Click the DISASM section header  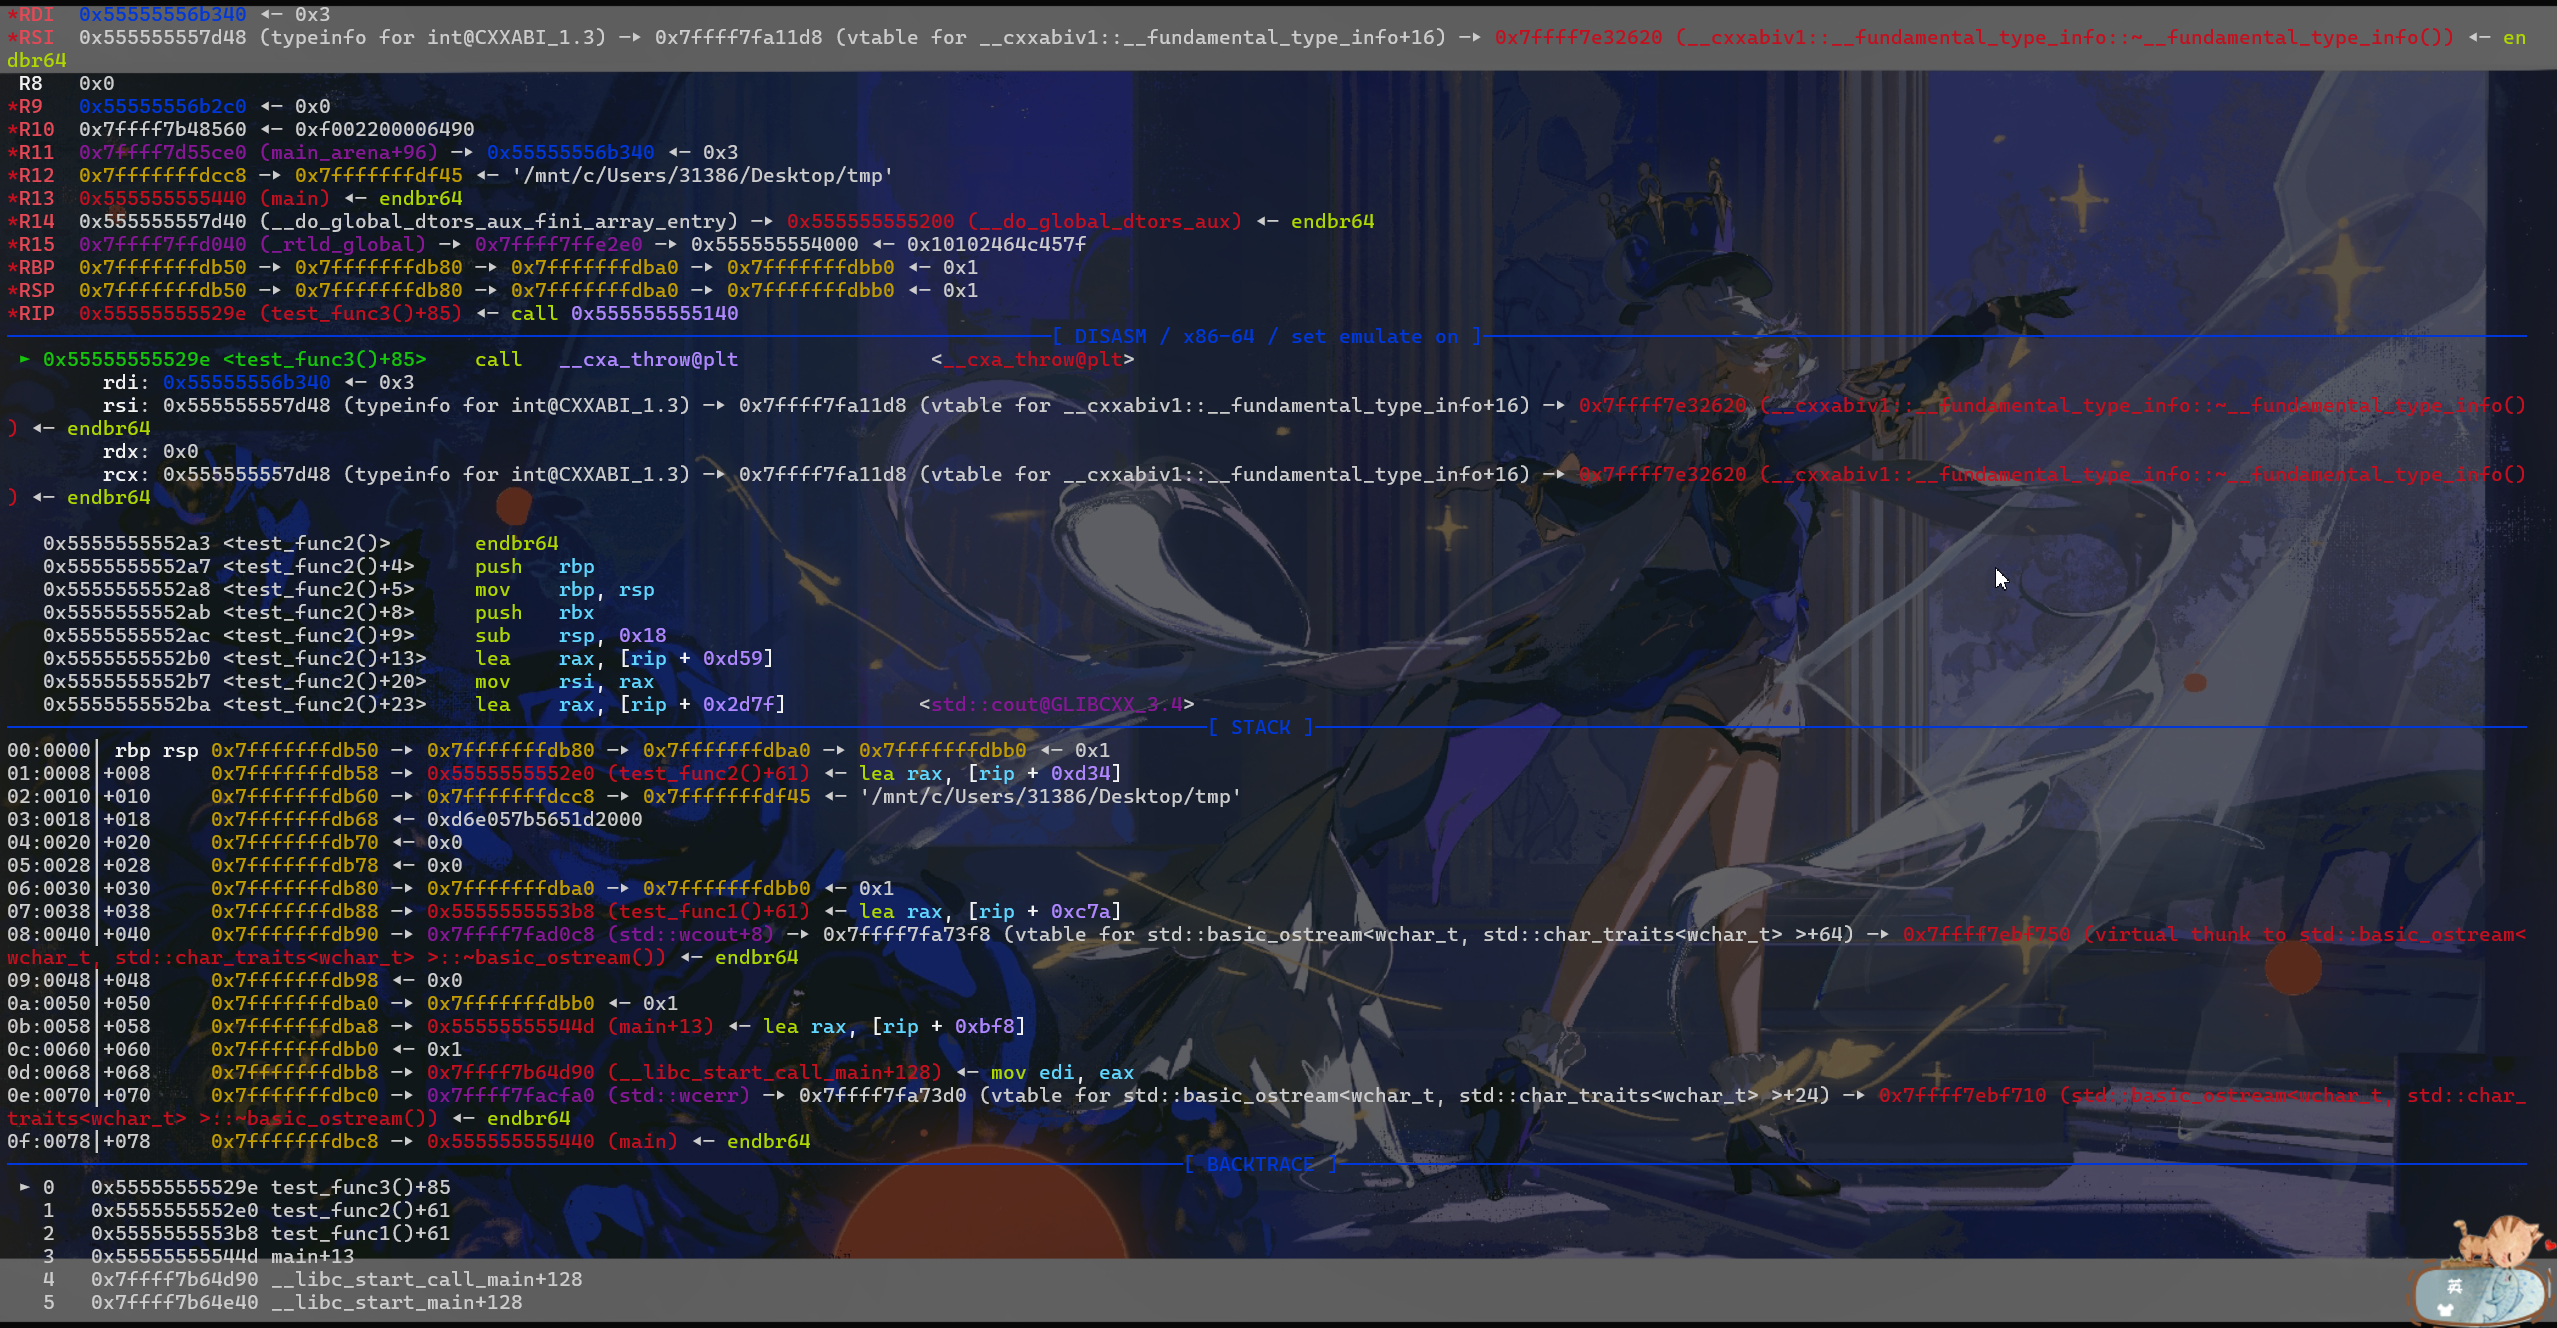[1265, 337]
